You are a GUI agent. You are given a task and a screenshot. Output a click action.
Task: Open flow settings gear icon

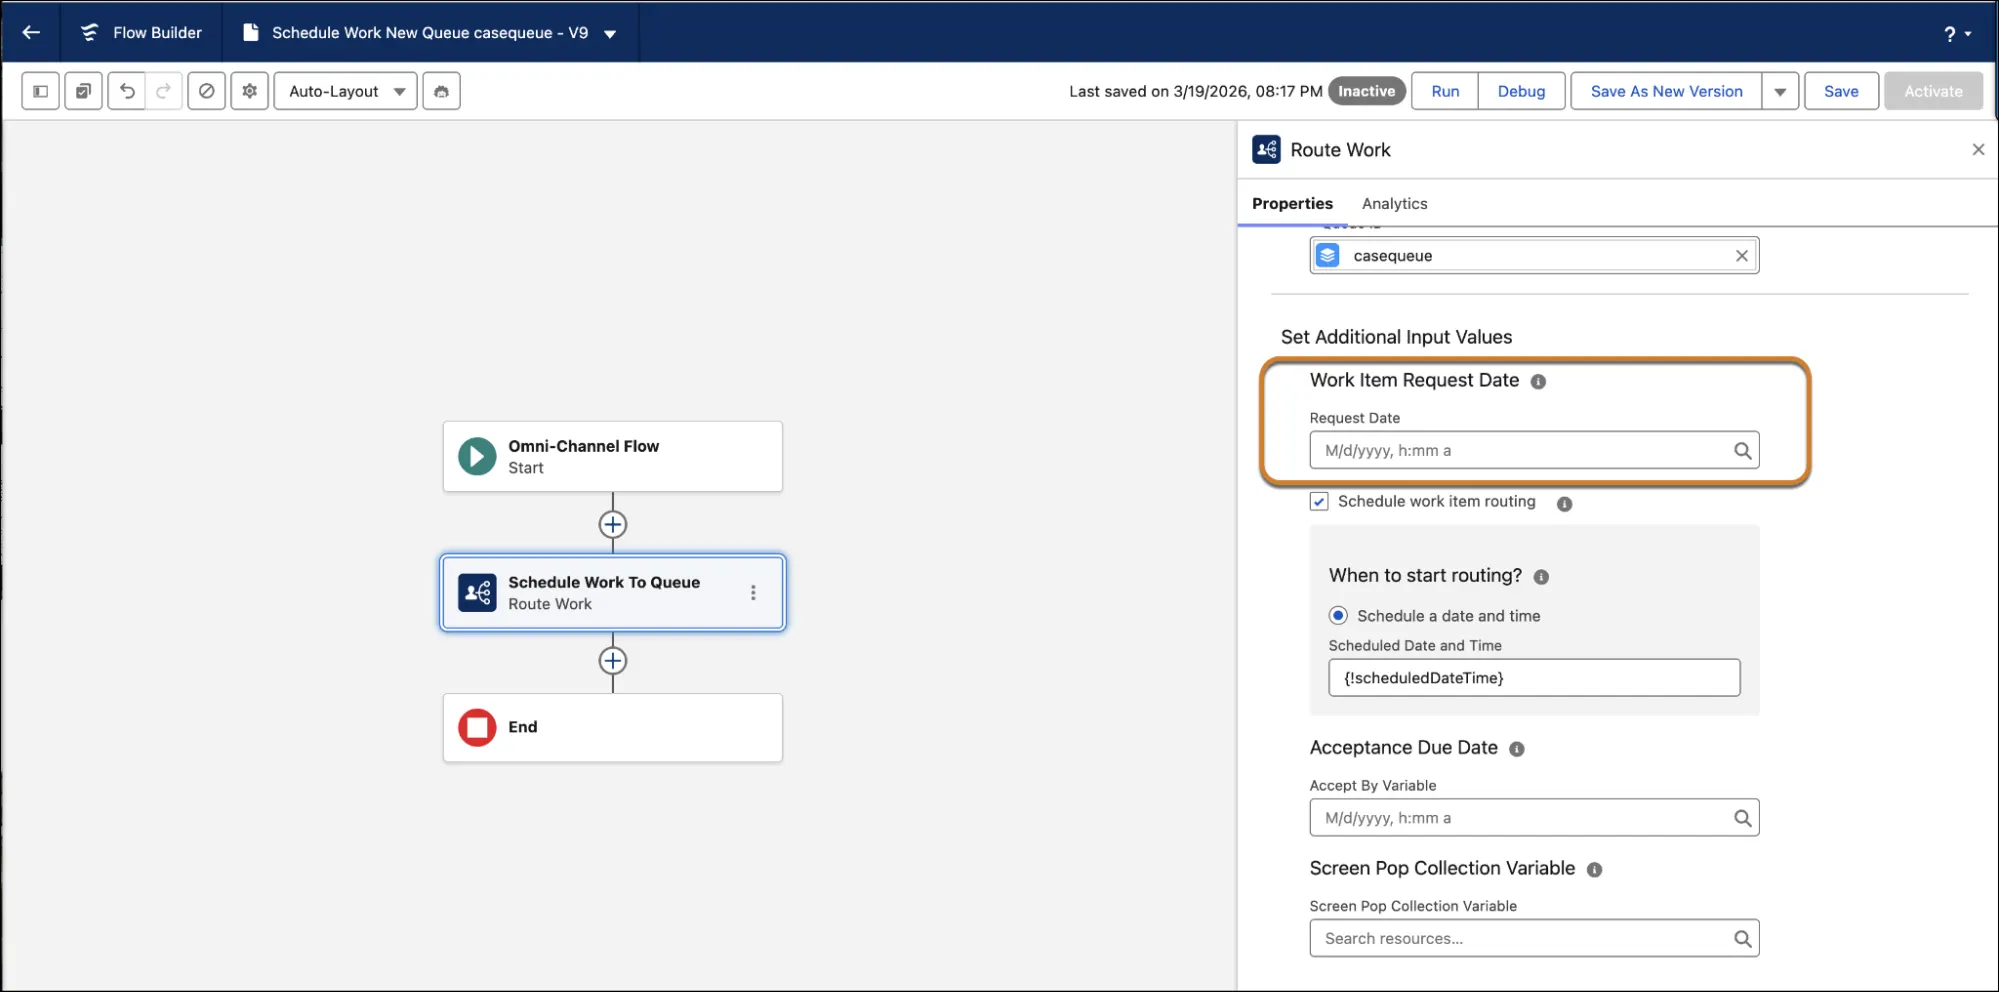[249, 91]
